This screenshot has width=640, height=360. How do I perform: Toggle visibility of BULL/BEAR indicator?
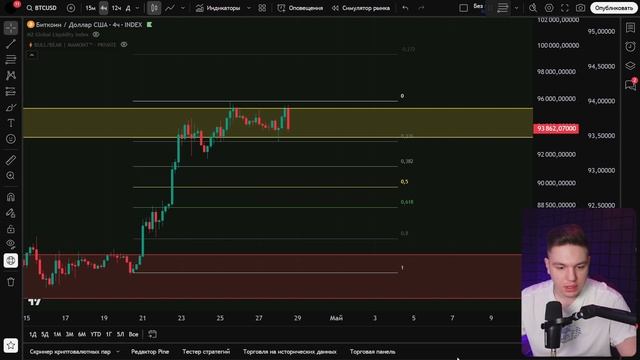coord(124,44)
